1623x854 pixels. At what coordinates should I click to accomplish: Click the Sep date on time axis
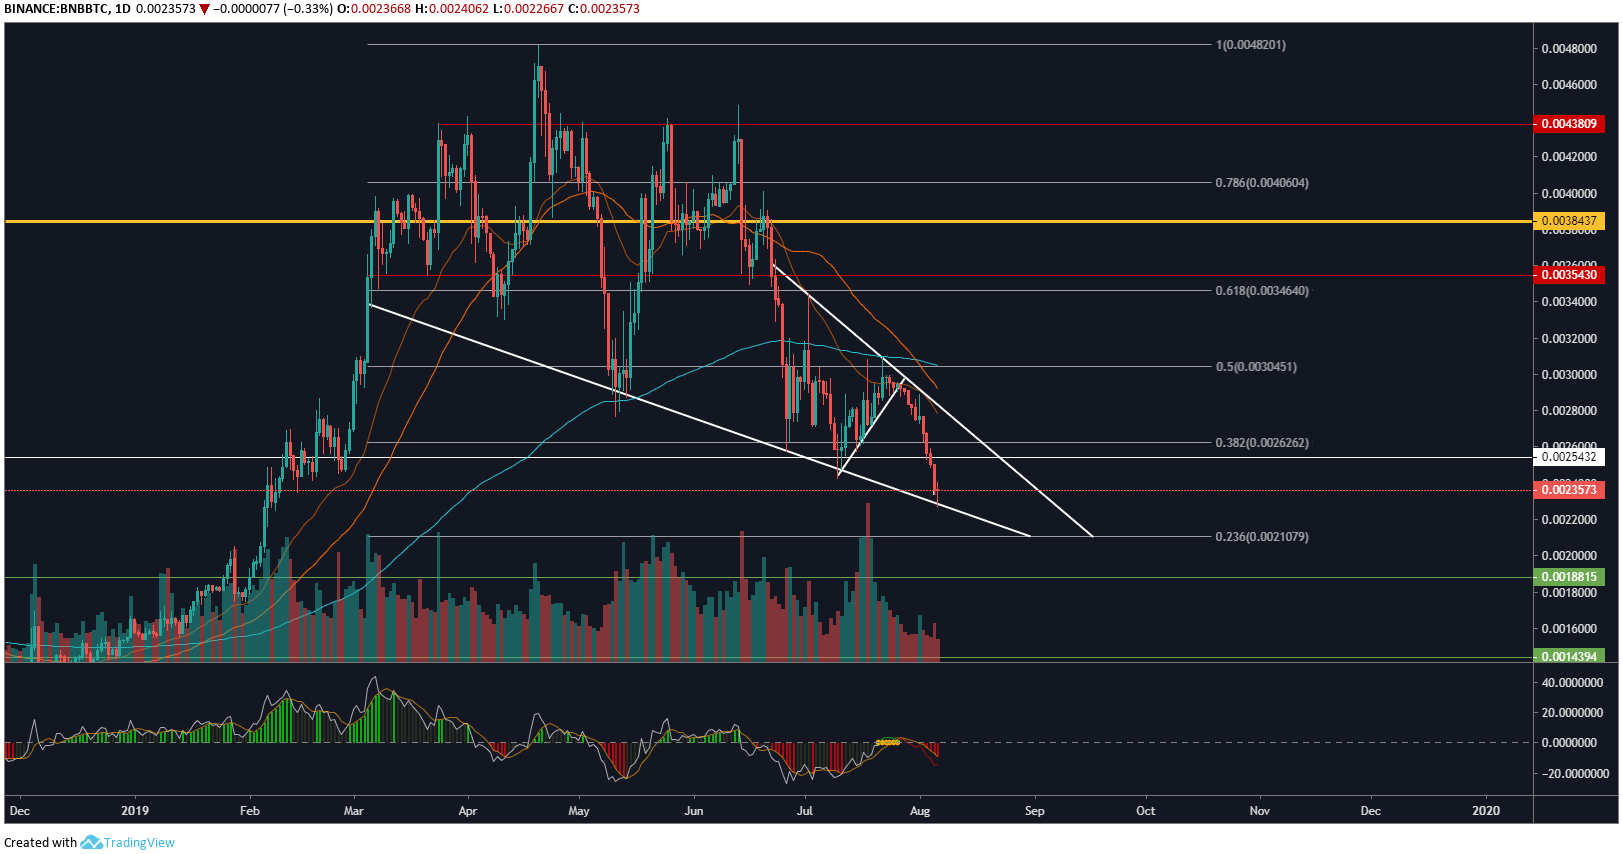coord(1034,811)
